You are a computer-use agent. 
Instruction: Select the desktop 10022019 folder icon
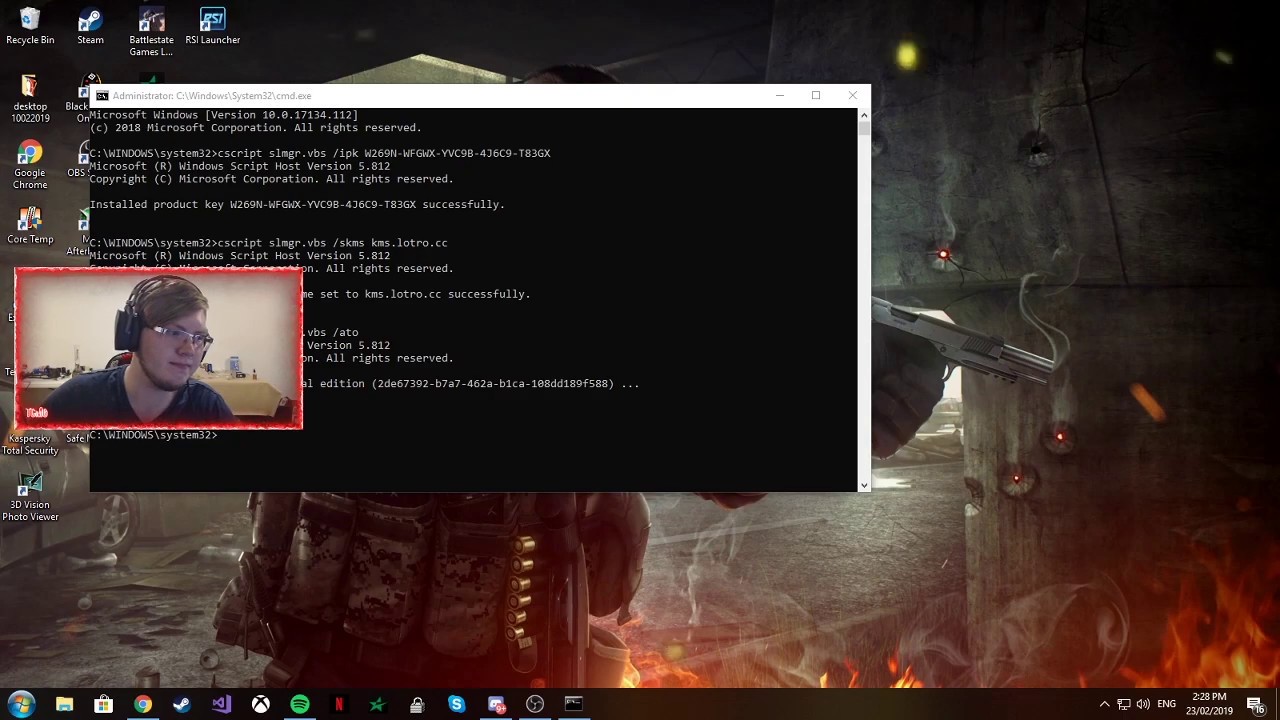[30, 98]
